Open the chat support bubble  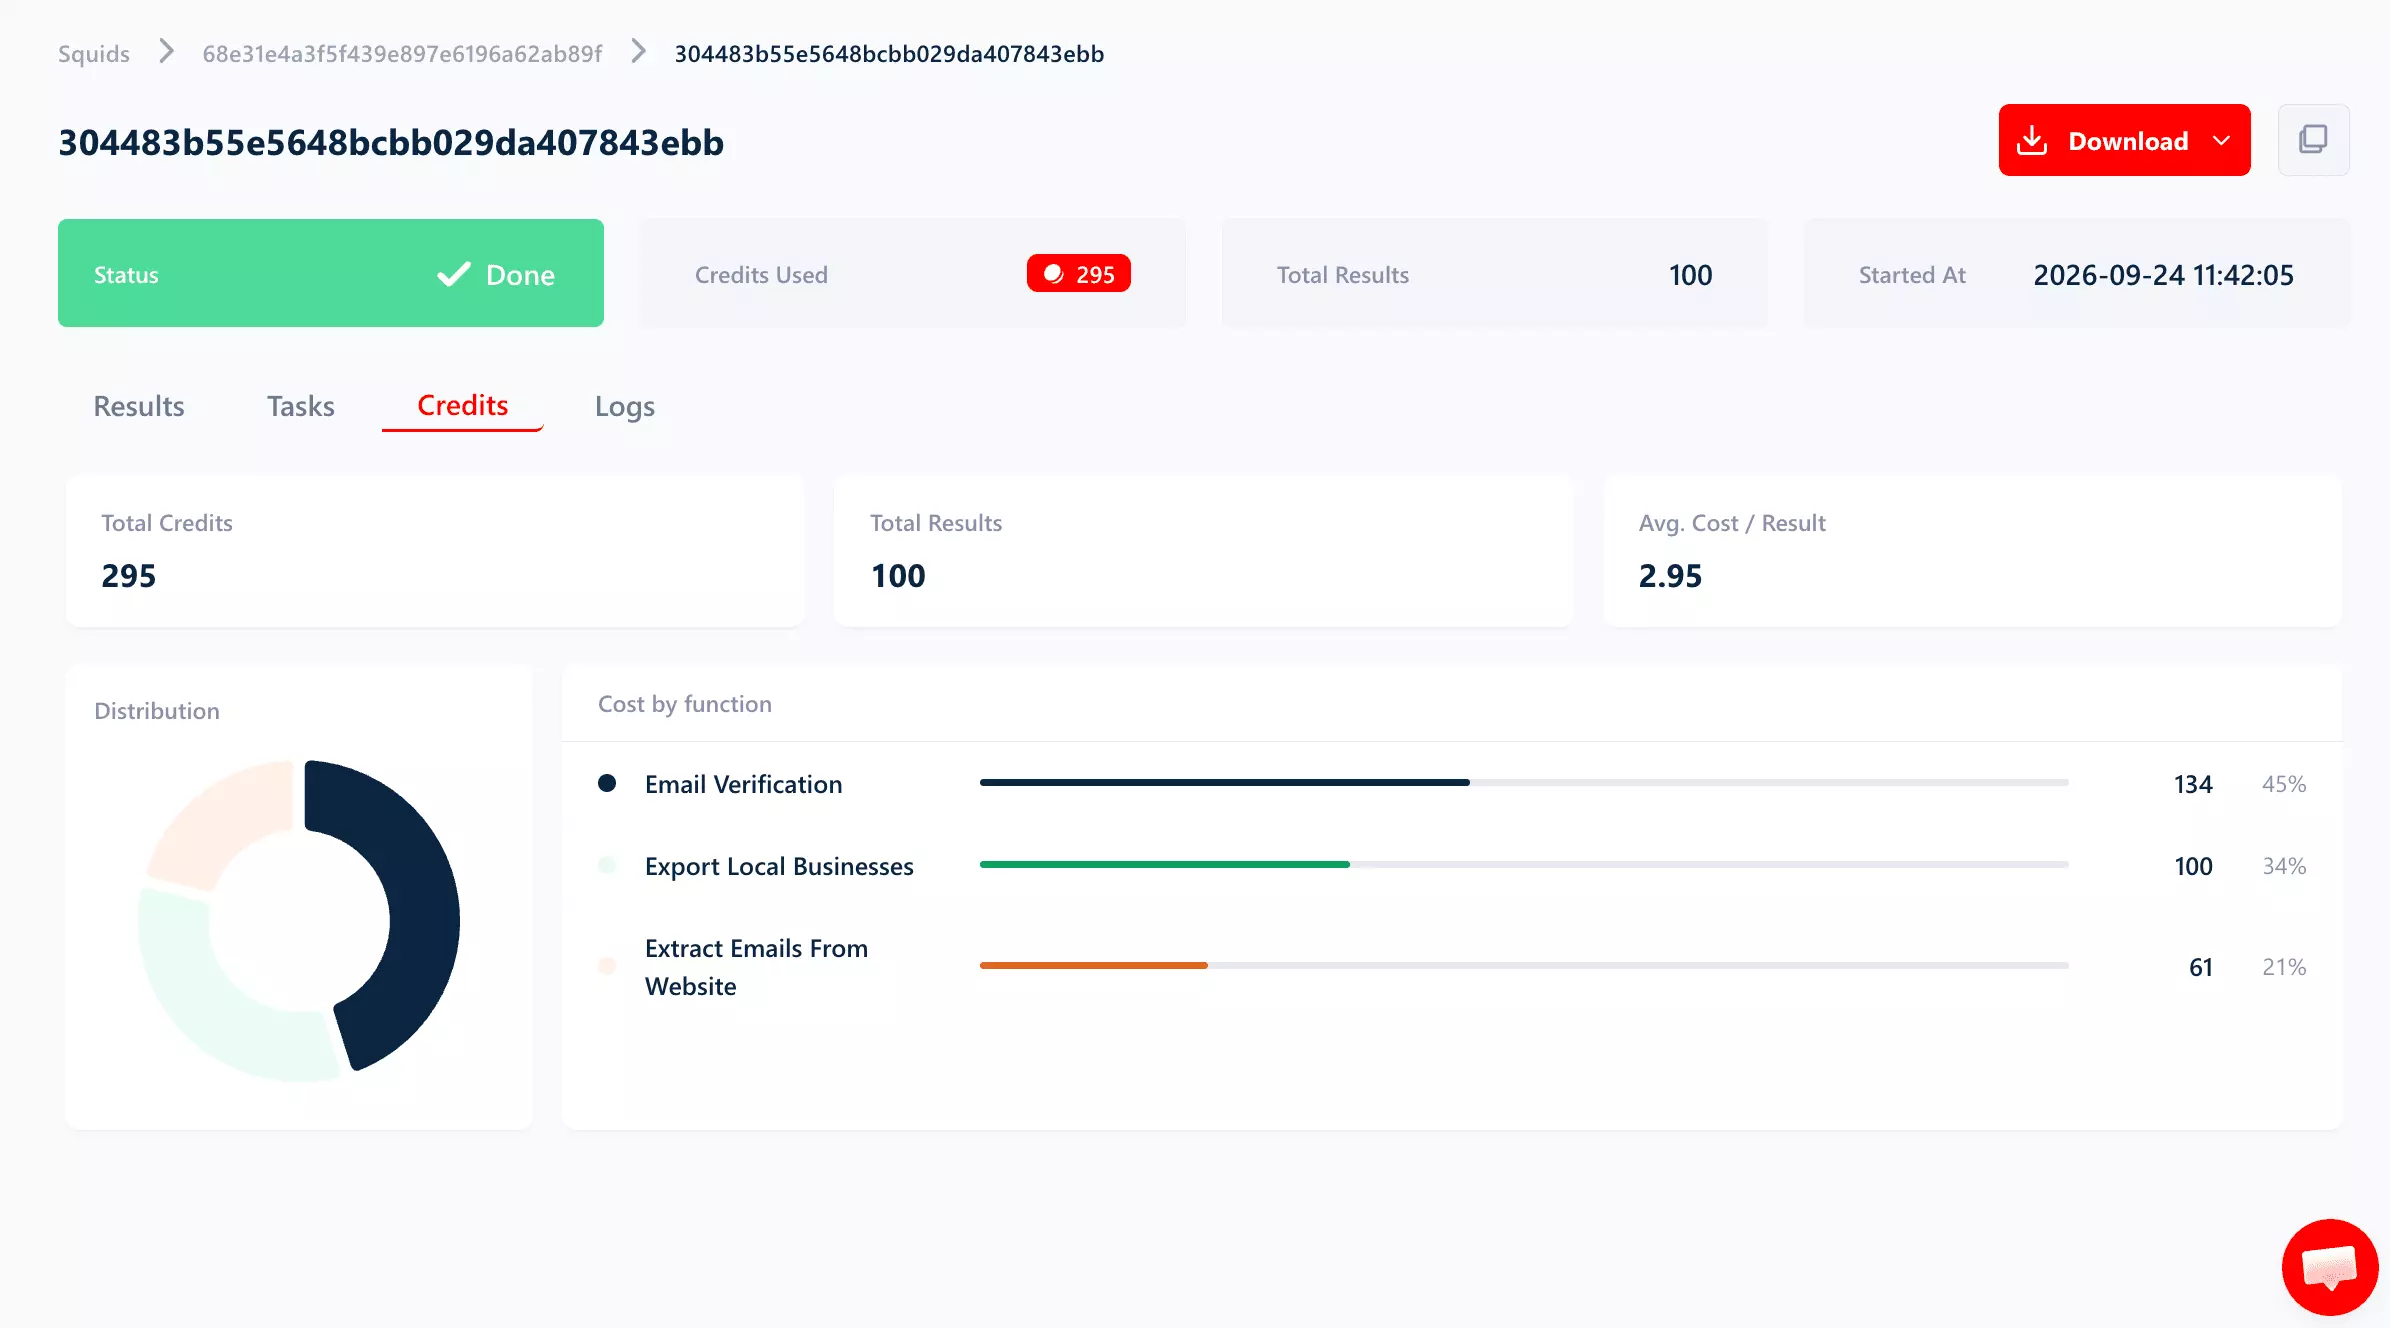(2330, 1268)
